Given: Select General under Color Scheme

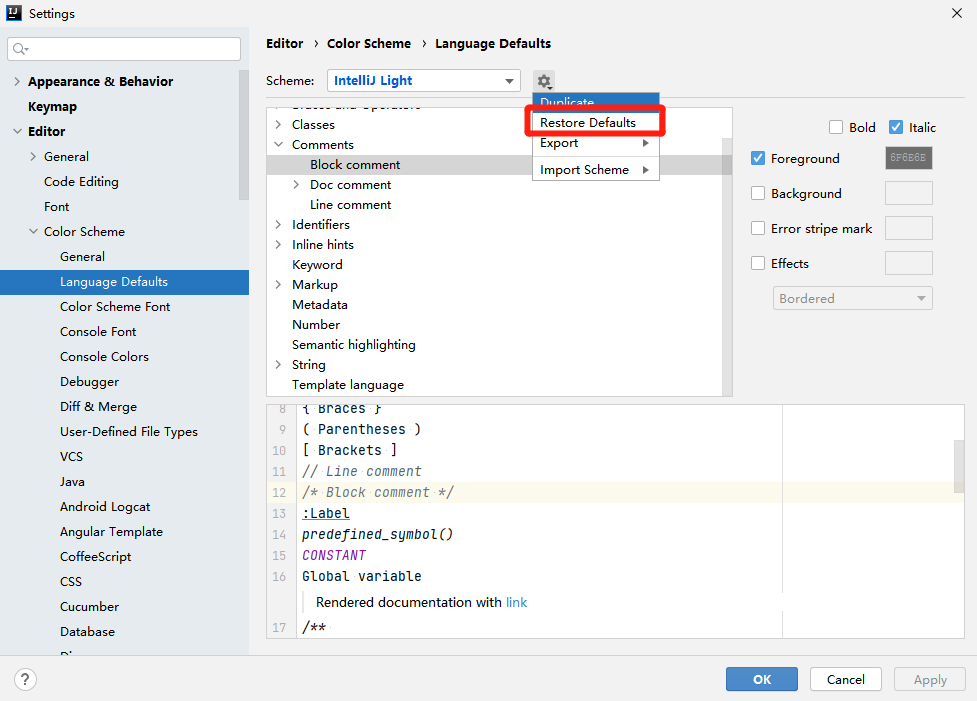Looking at the screenshot, I should click(x=82, y=256).
